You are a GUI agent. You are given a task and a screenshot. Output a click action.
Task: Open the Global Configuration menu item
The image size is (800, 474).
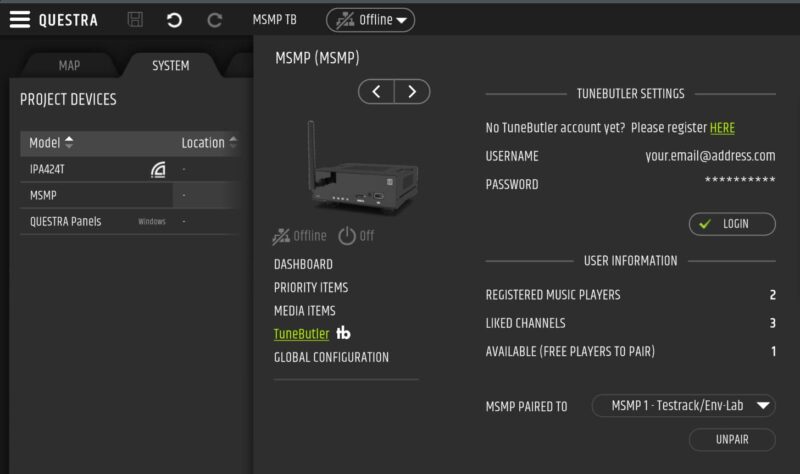(331, 357)
